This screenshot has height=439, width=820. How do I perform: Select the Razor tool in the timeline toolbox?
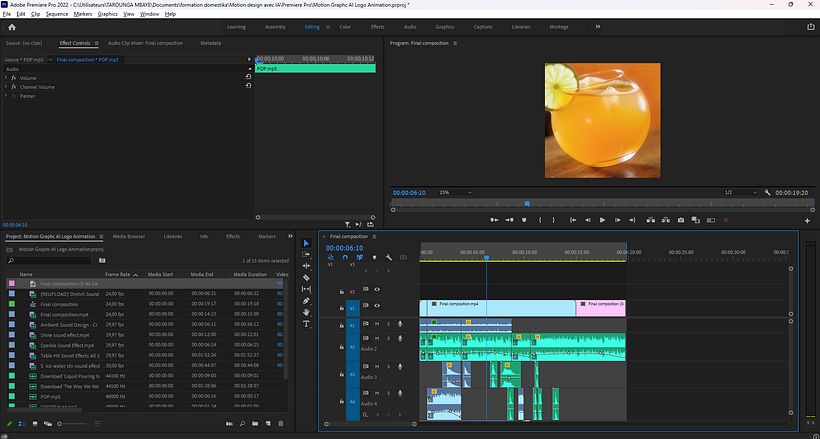pos(306,278)
